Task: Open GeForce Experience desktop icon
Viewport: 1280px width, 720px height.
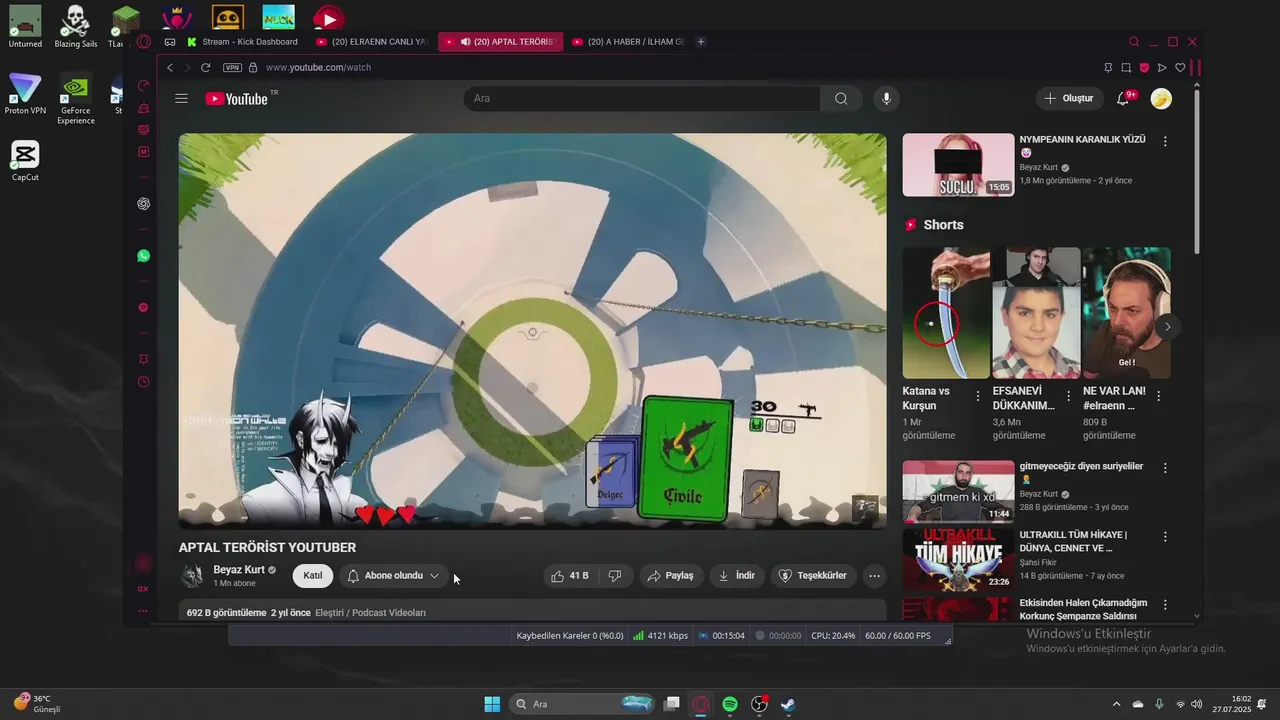Action: 76,100
